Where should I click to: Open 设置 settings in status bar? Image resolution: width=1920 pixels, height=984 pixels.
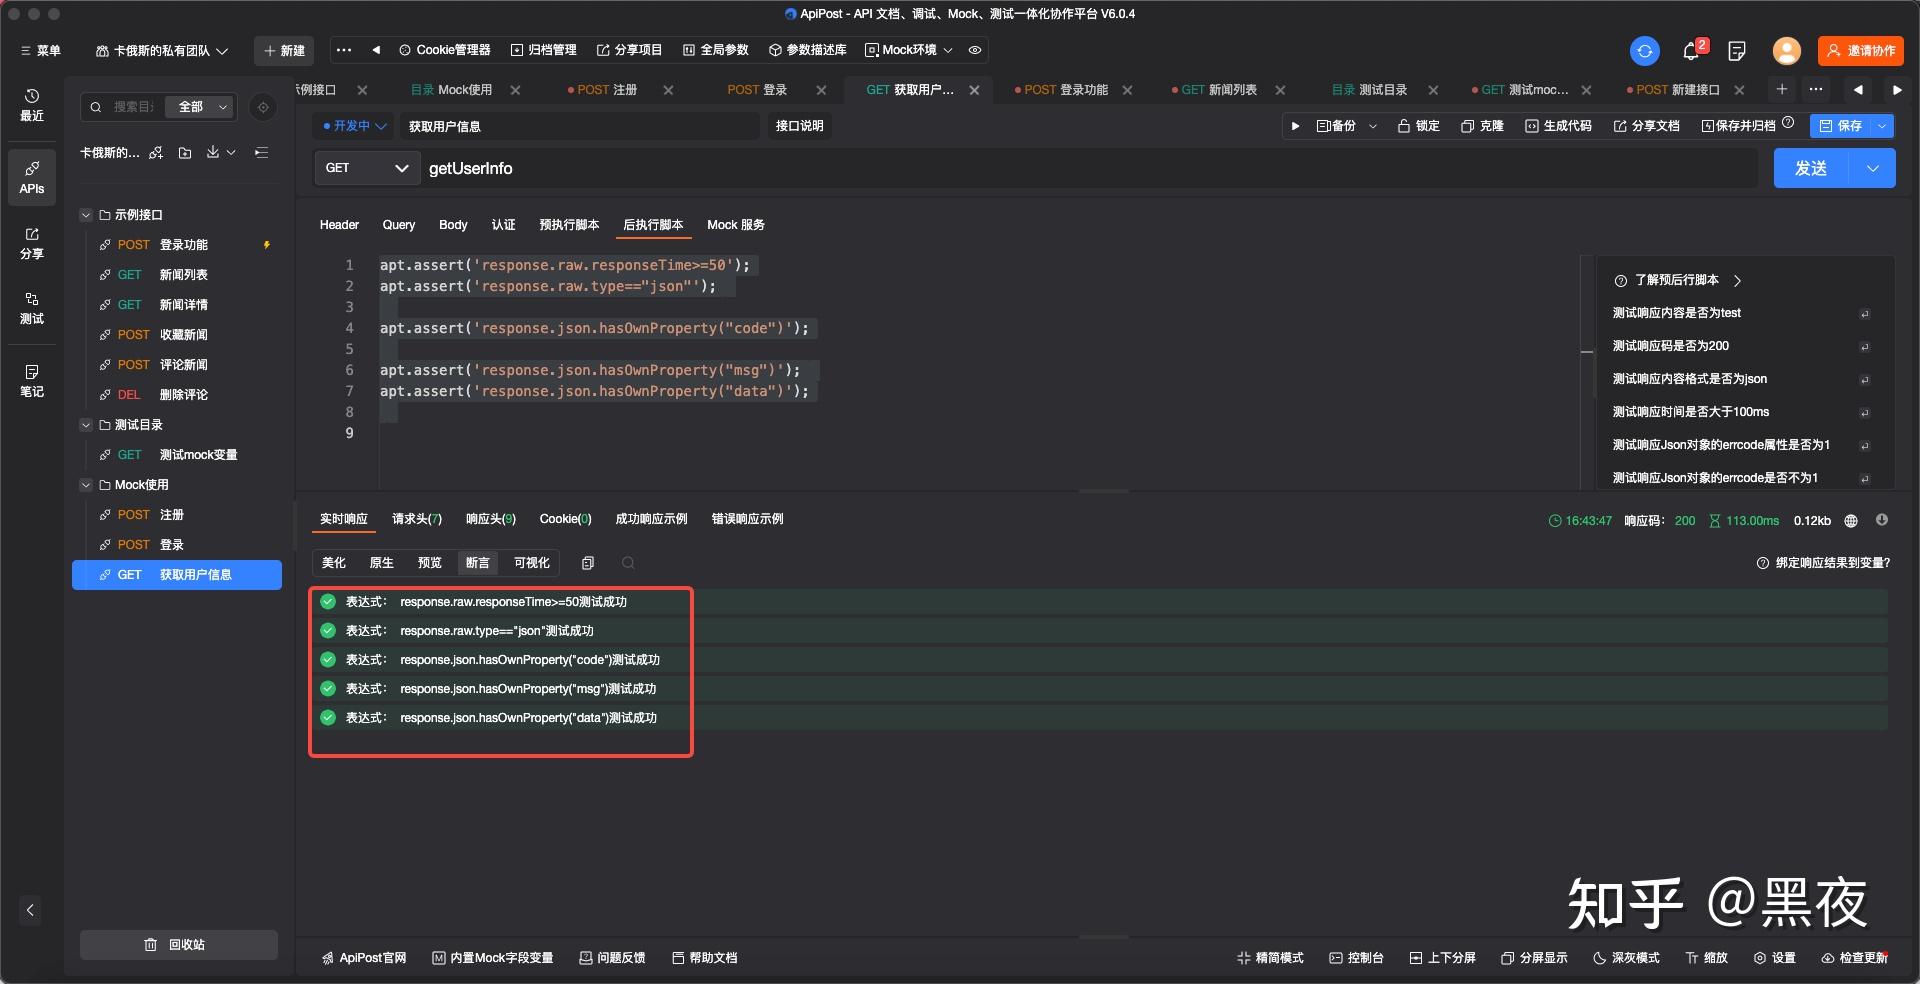[1774, 958]
